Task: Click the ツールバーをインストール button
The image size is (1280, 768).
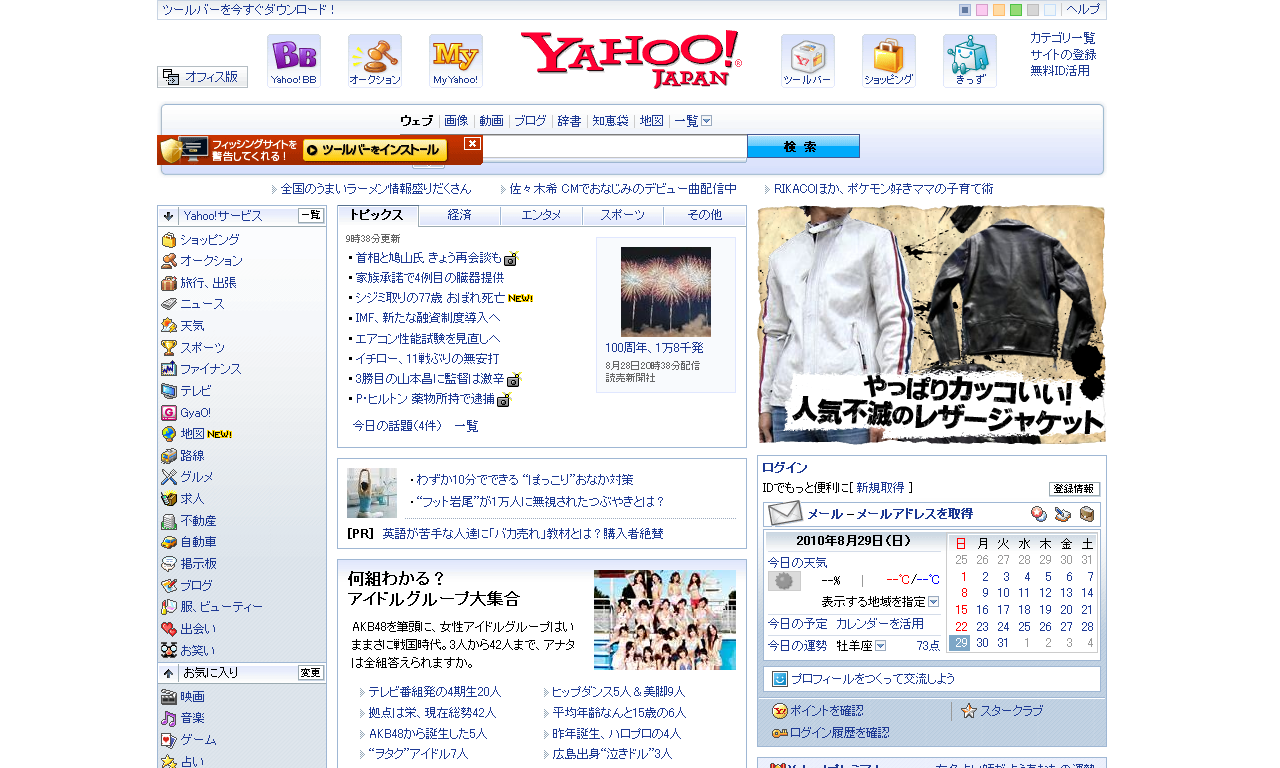Action: pyautogui.click(x=375, y=150)
